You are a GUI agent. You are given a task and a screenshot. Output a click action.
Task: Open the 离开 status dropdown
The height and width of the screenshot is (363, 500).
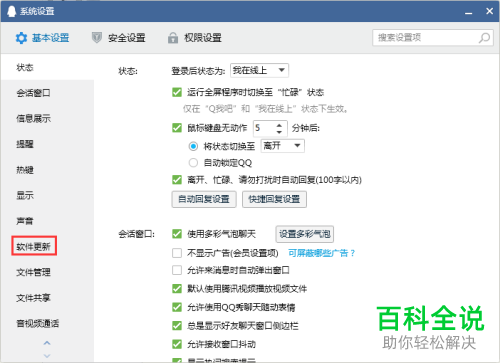(x=282, y=146)
